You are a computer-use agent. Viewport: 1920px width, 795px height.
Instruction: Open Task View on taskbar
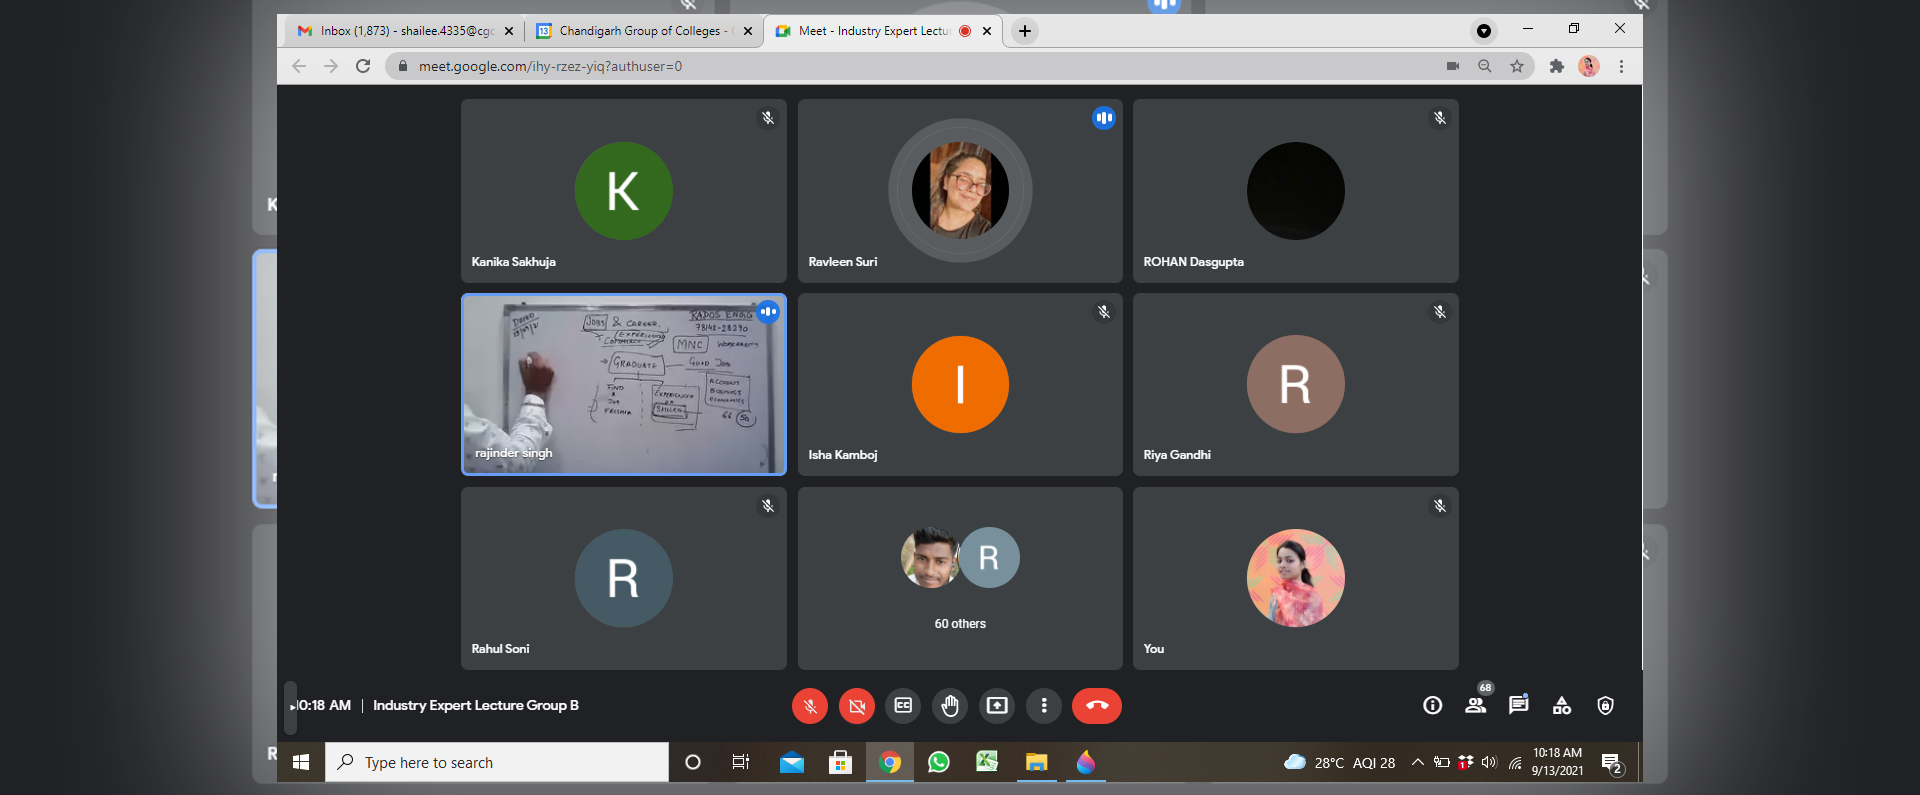pos(741,762)
